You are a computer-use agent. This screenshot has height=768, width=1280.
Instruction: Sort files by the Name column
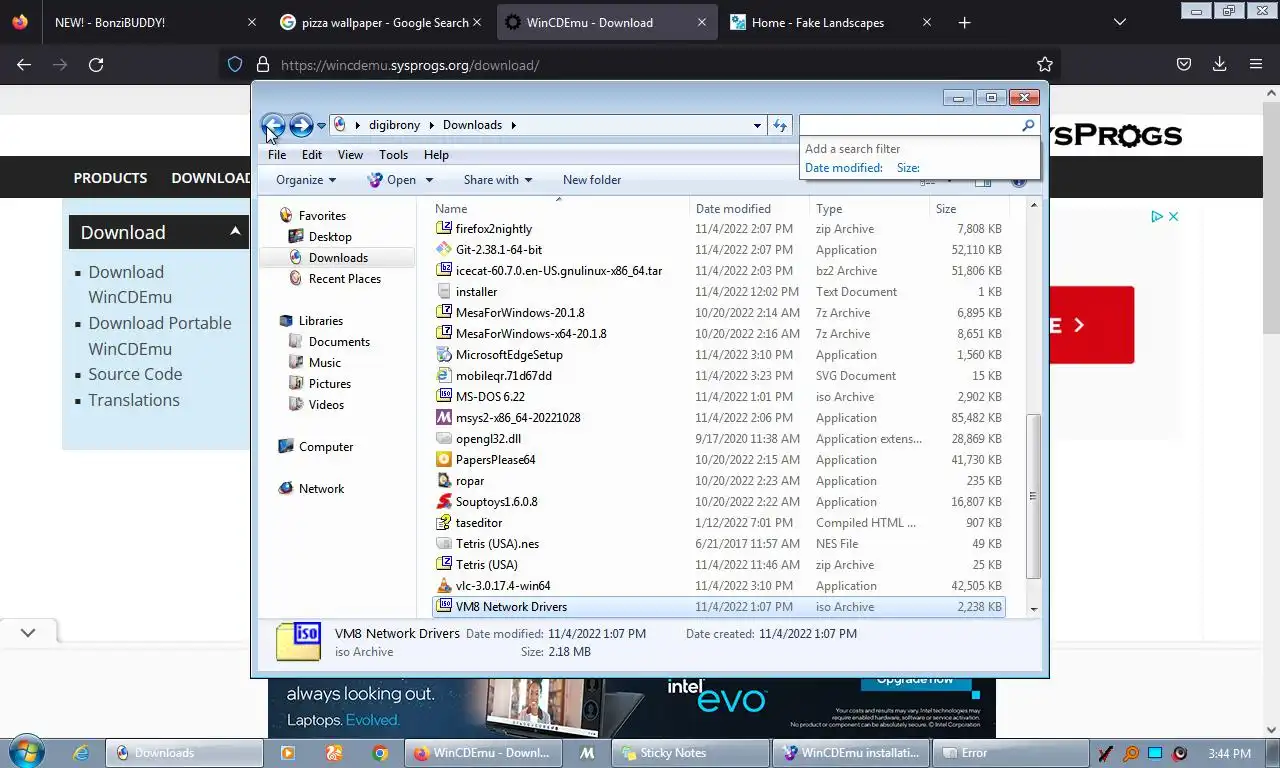pos(560,209)
